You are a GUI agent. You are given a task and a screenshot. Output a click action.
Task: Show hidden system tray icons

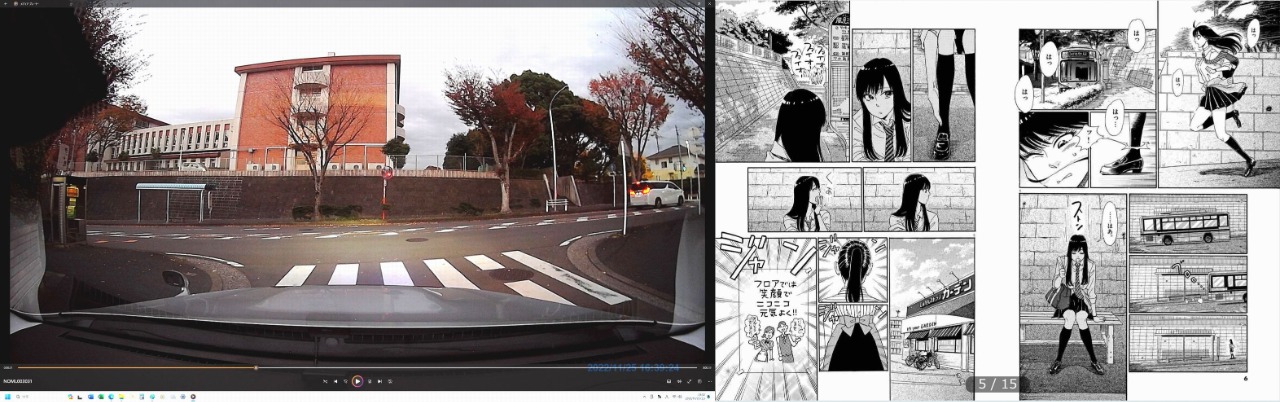pos(644,397)
